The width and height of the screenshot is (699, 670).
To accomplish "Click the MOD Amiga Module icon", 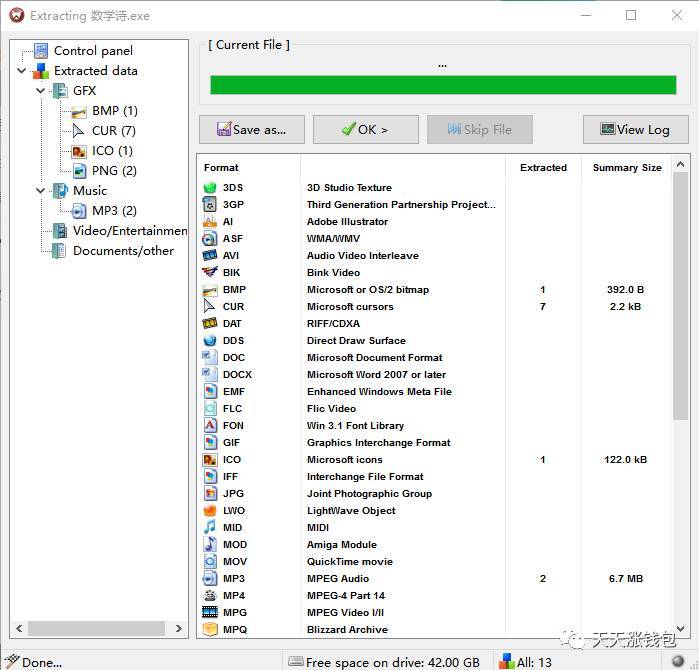I will tap(210, 544).
